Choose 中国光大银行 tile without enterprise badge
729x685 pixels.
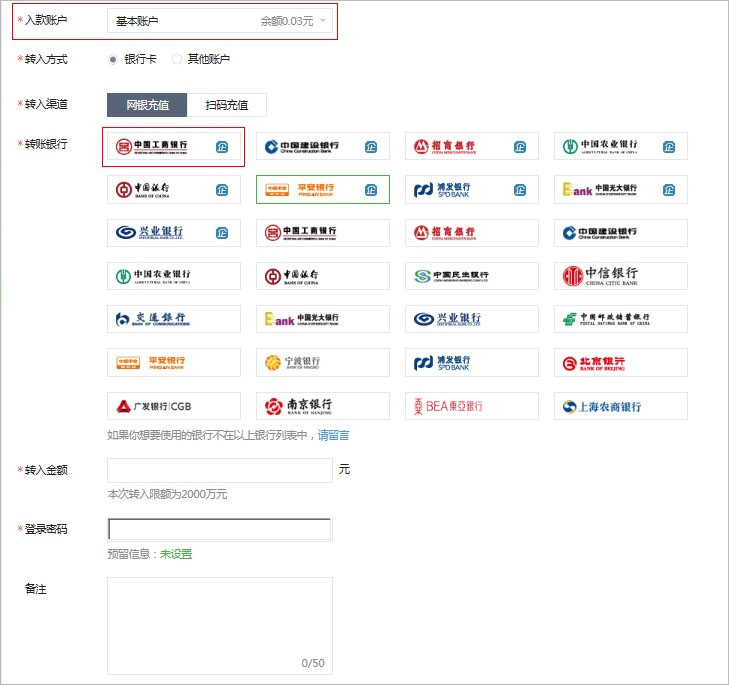[323, 319]
